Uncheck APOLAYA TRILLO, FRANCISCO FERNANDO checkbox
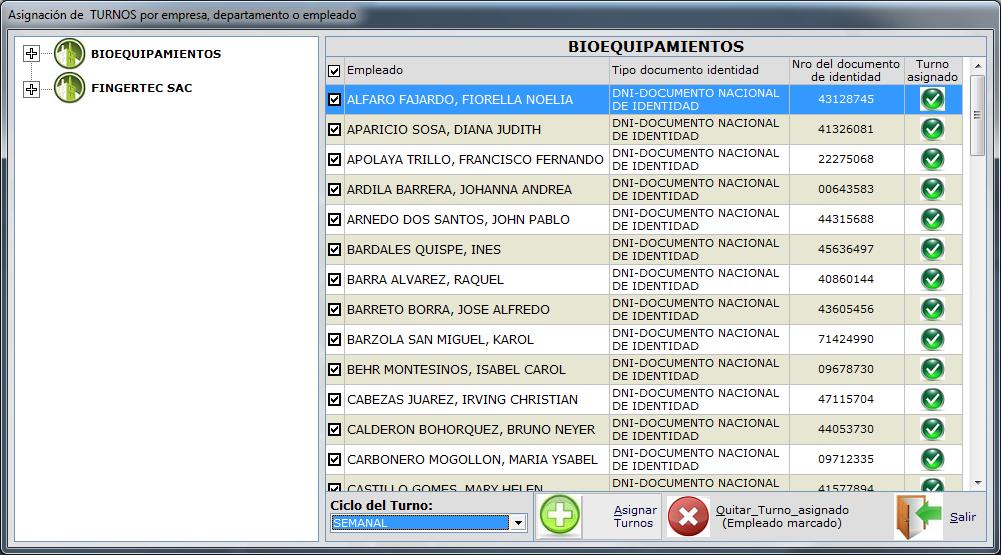The width and height of the screenshot is (1001, 555). coord(335,160)
